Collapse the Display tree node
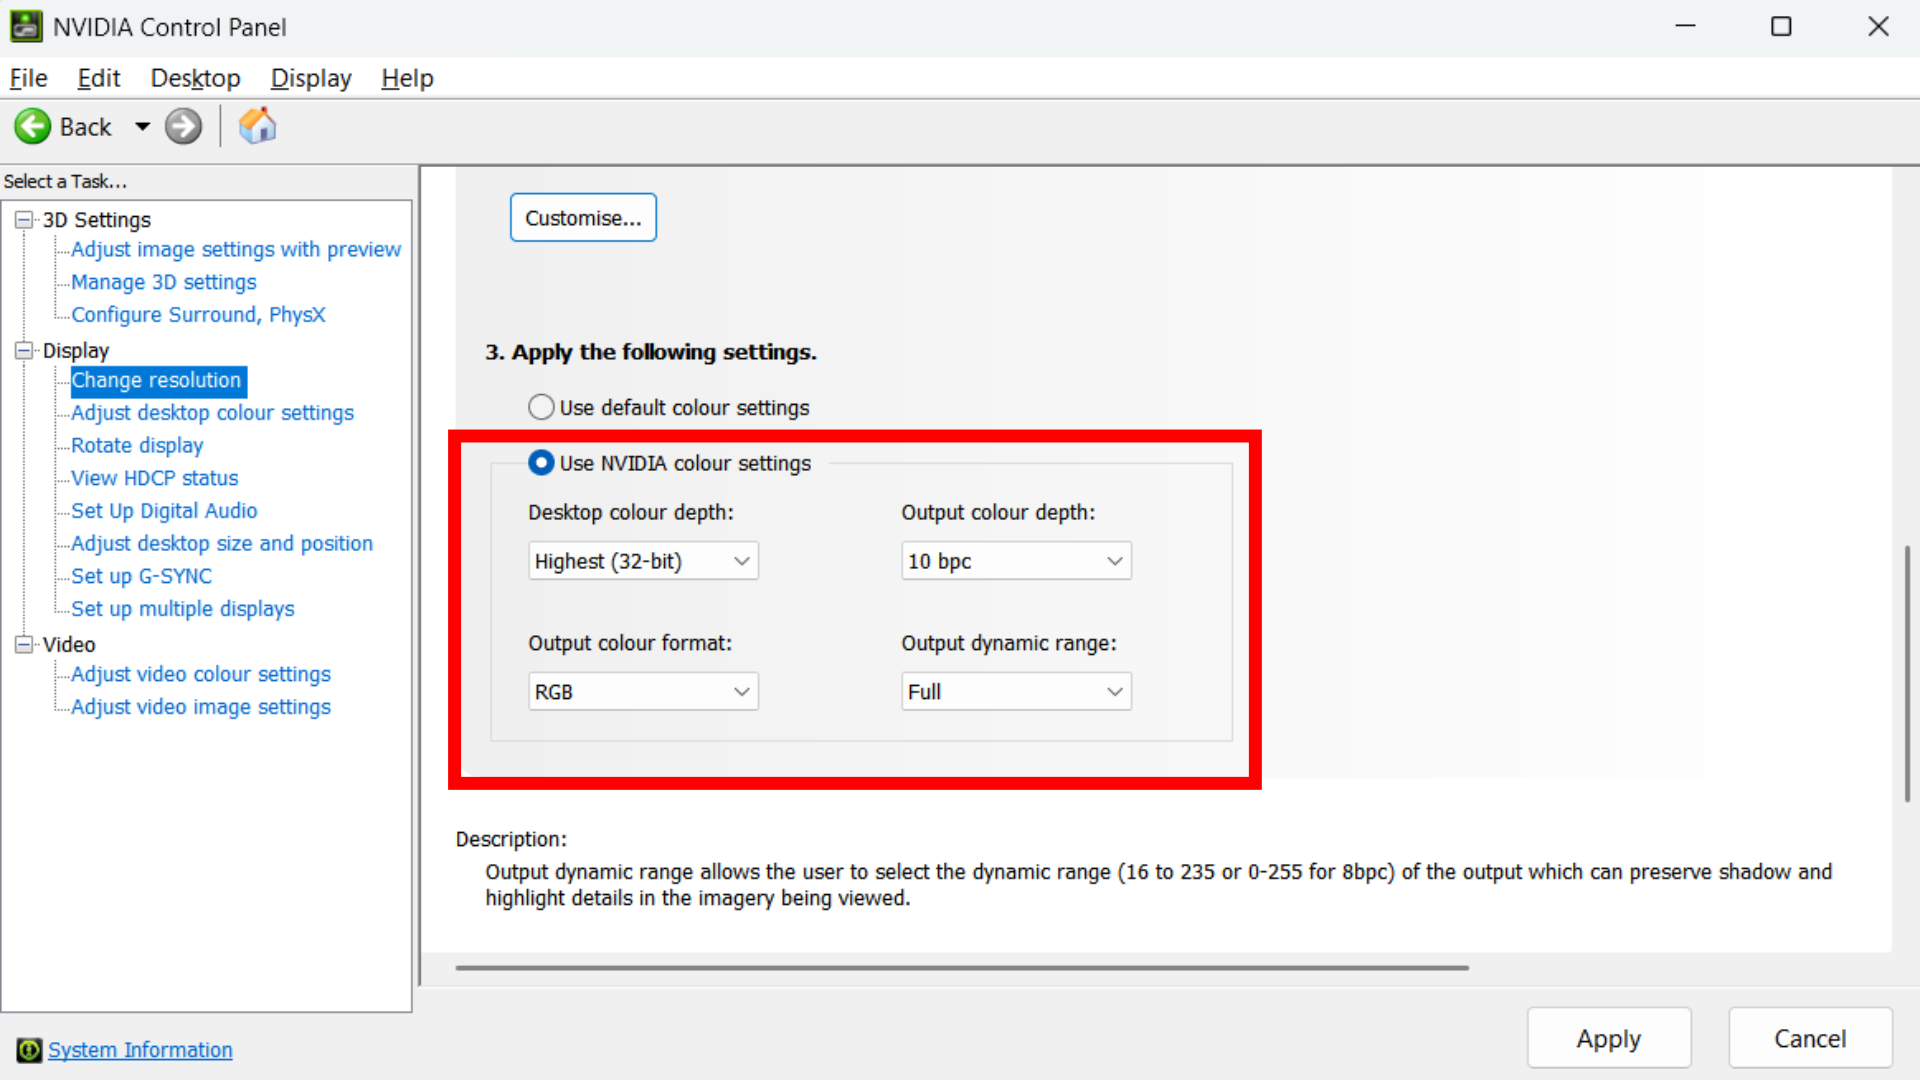 [x=24, y=351]
